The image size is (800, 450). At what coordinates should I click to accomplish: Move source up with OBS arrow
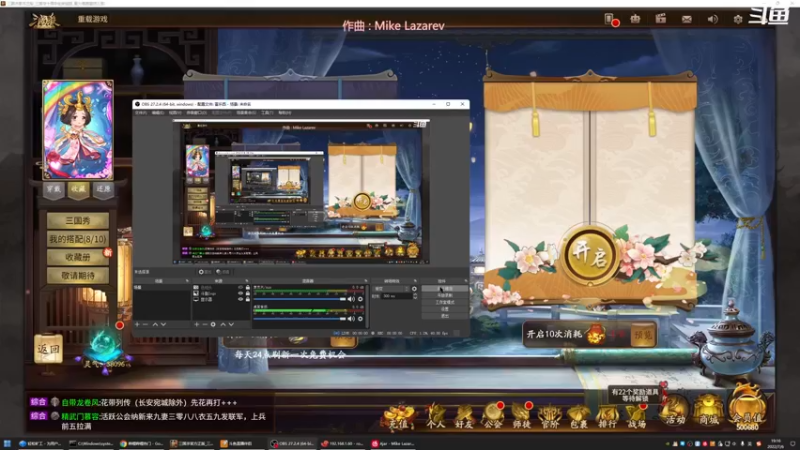point(223,324)
